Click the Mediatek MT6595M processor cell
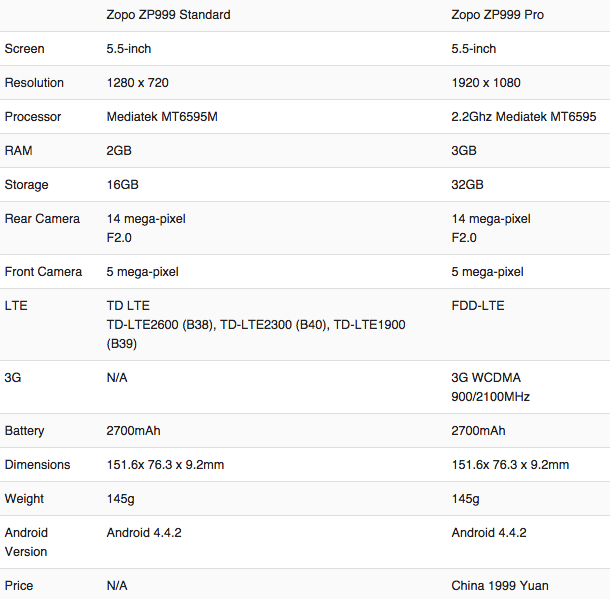The image size is (610, 599). coord(162,117)
